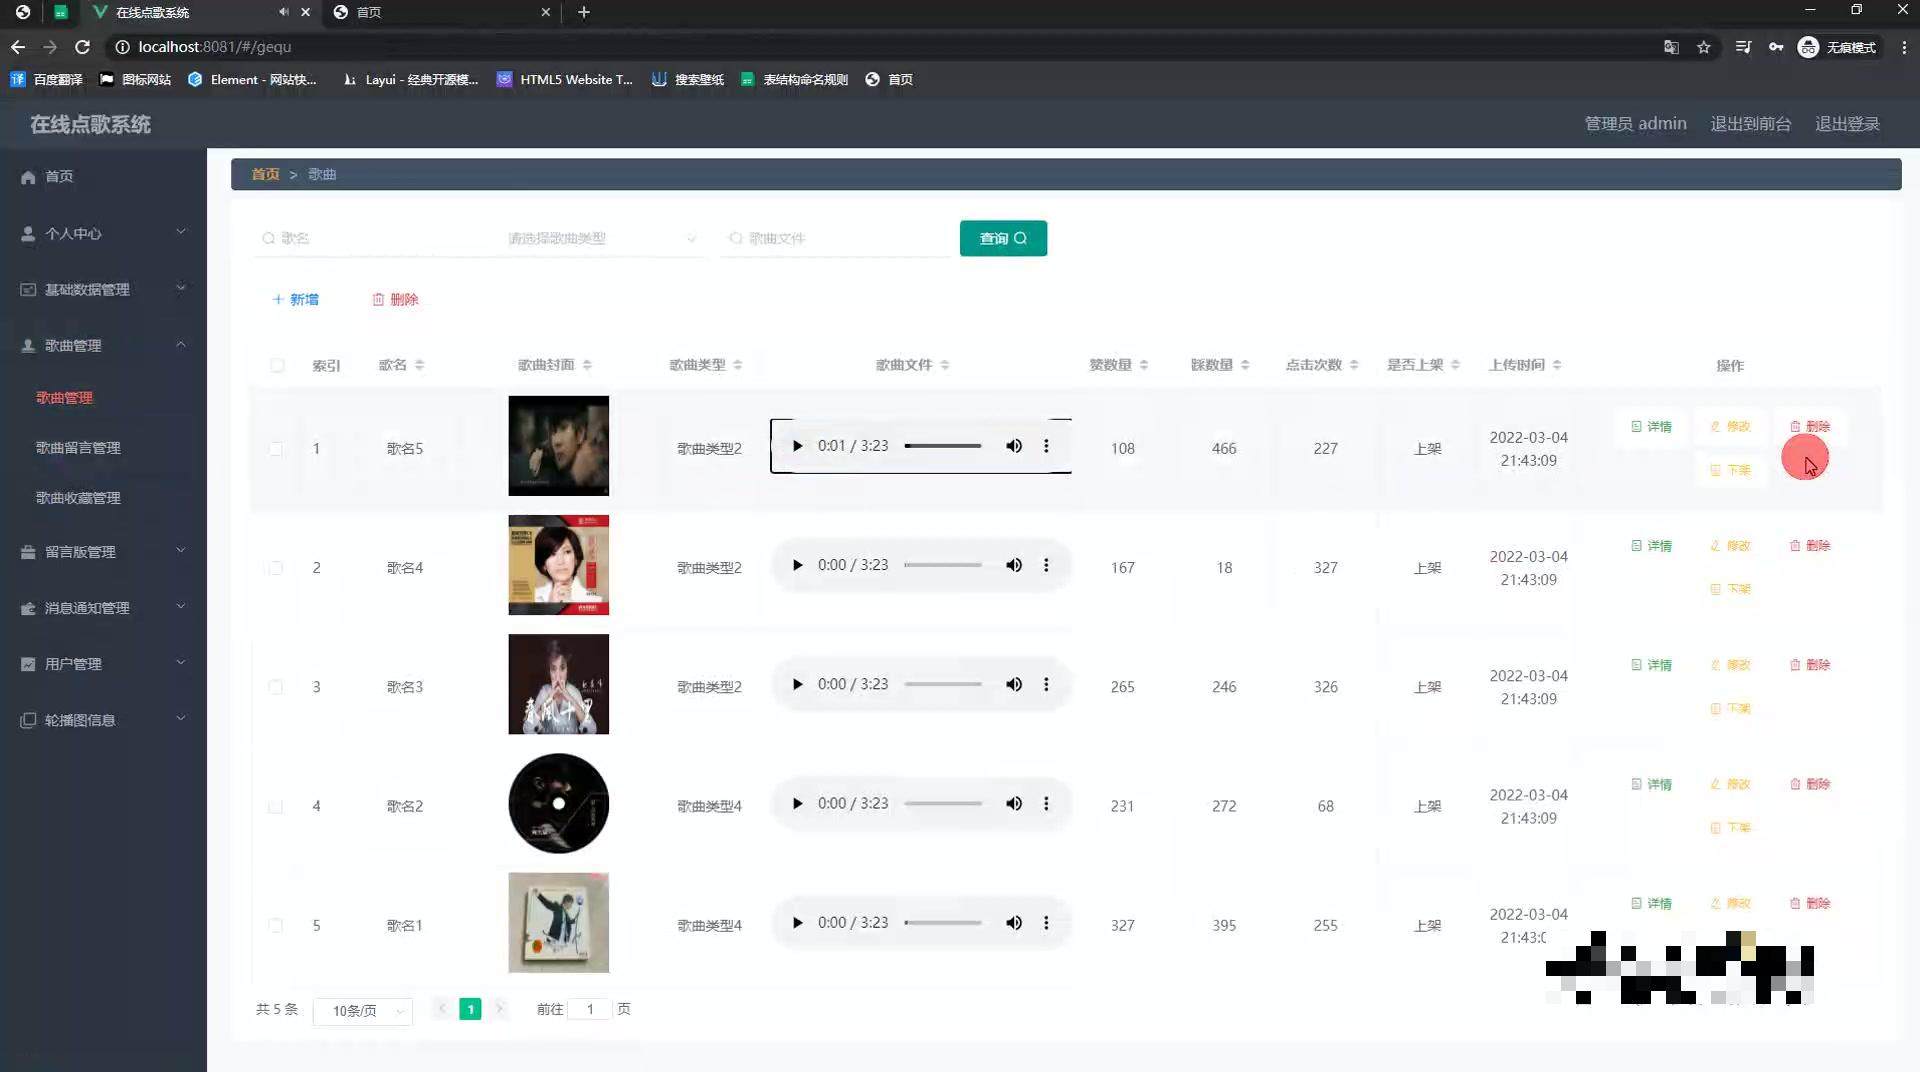Bookmark this page with the star icon

tap(1704, 47)
